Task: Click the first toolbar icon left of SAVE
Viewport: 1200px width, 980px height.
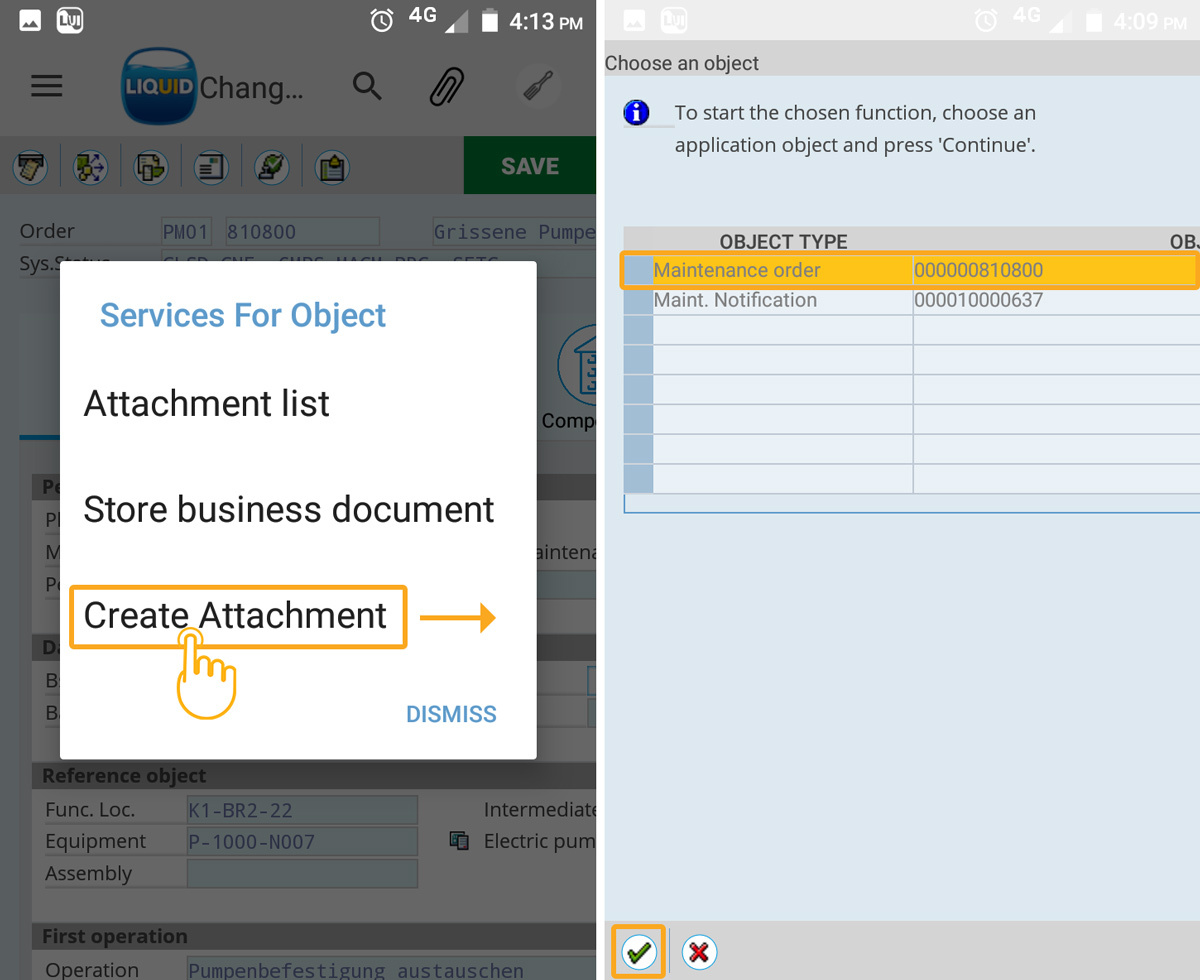Action: click(x=31, y=167)
